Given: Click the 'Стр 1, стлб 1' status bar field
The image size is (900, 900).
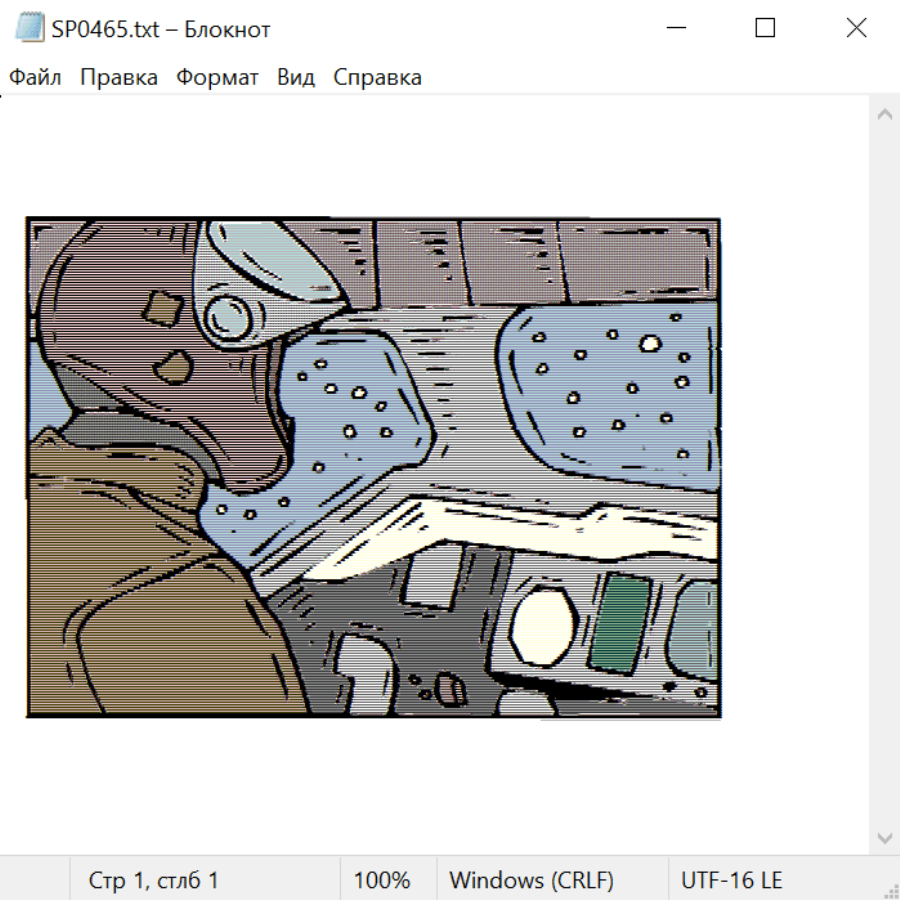Looking at the screenshot, I should (153, 880).
